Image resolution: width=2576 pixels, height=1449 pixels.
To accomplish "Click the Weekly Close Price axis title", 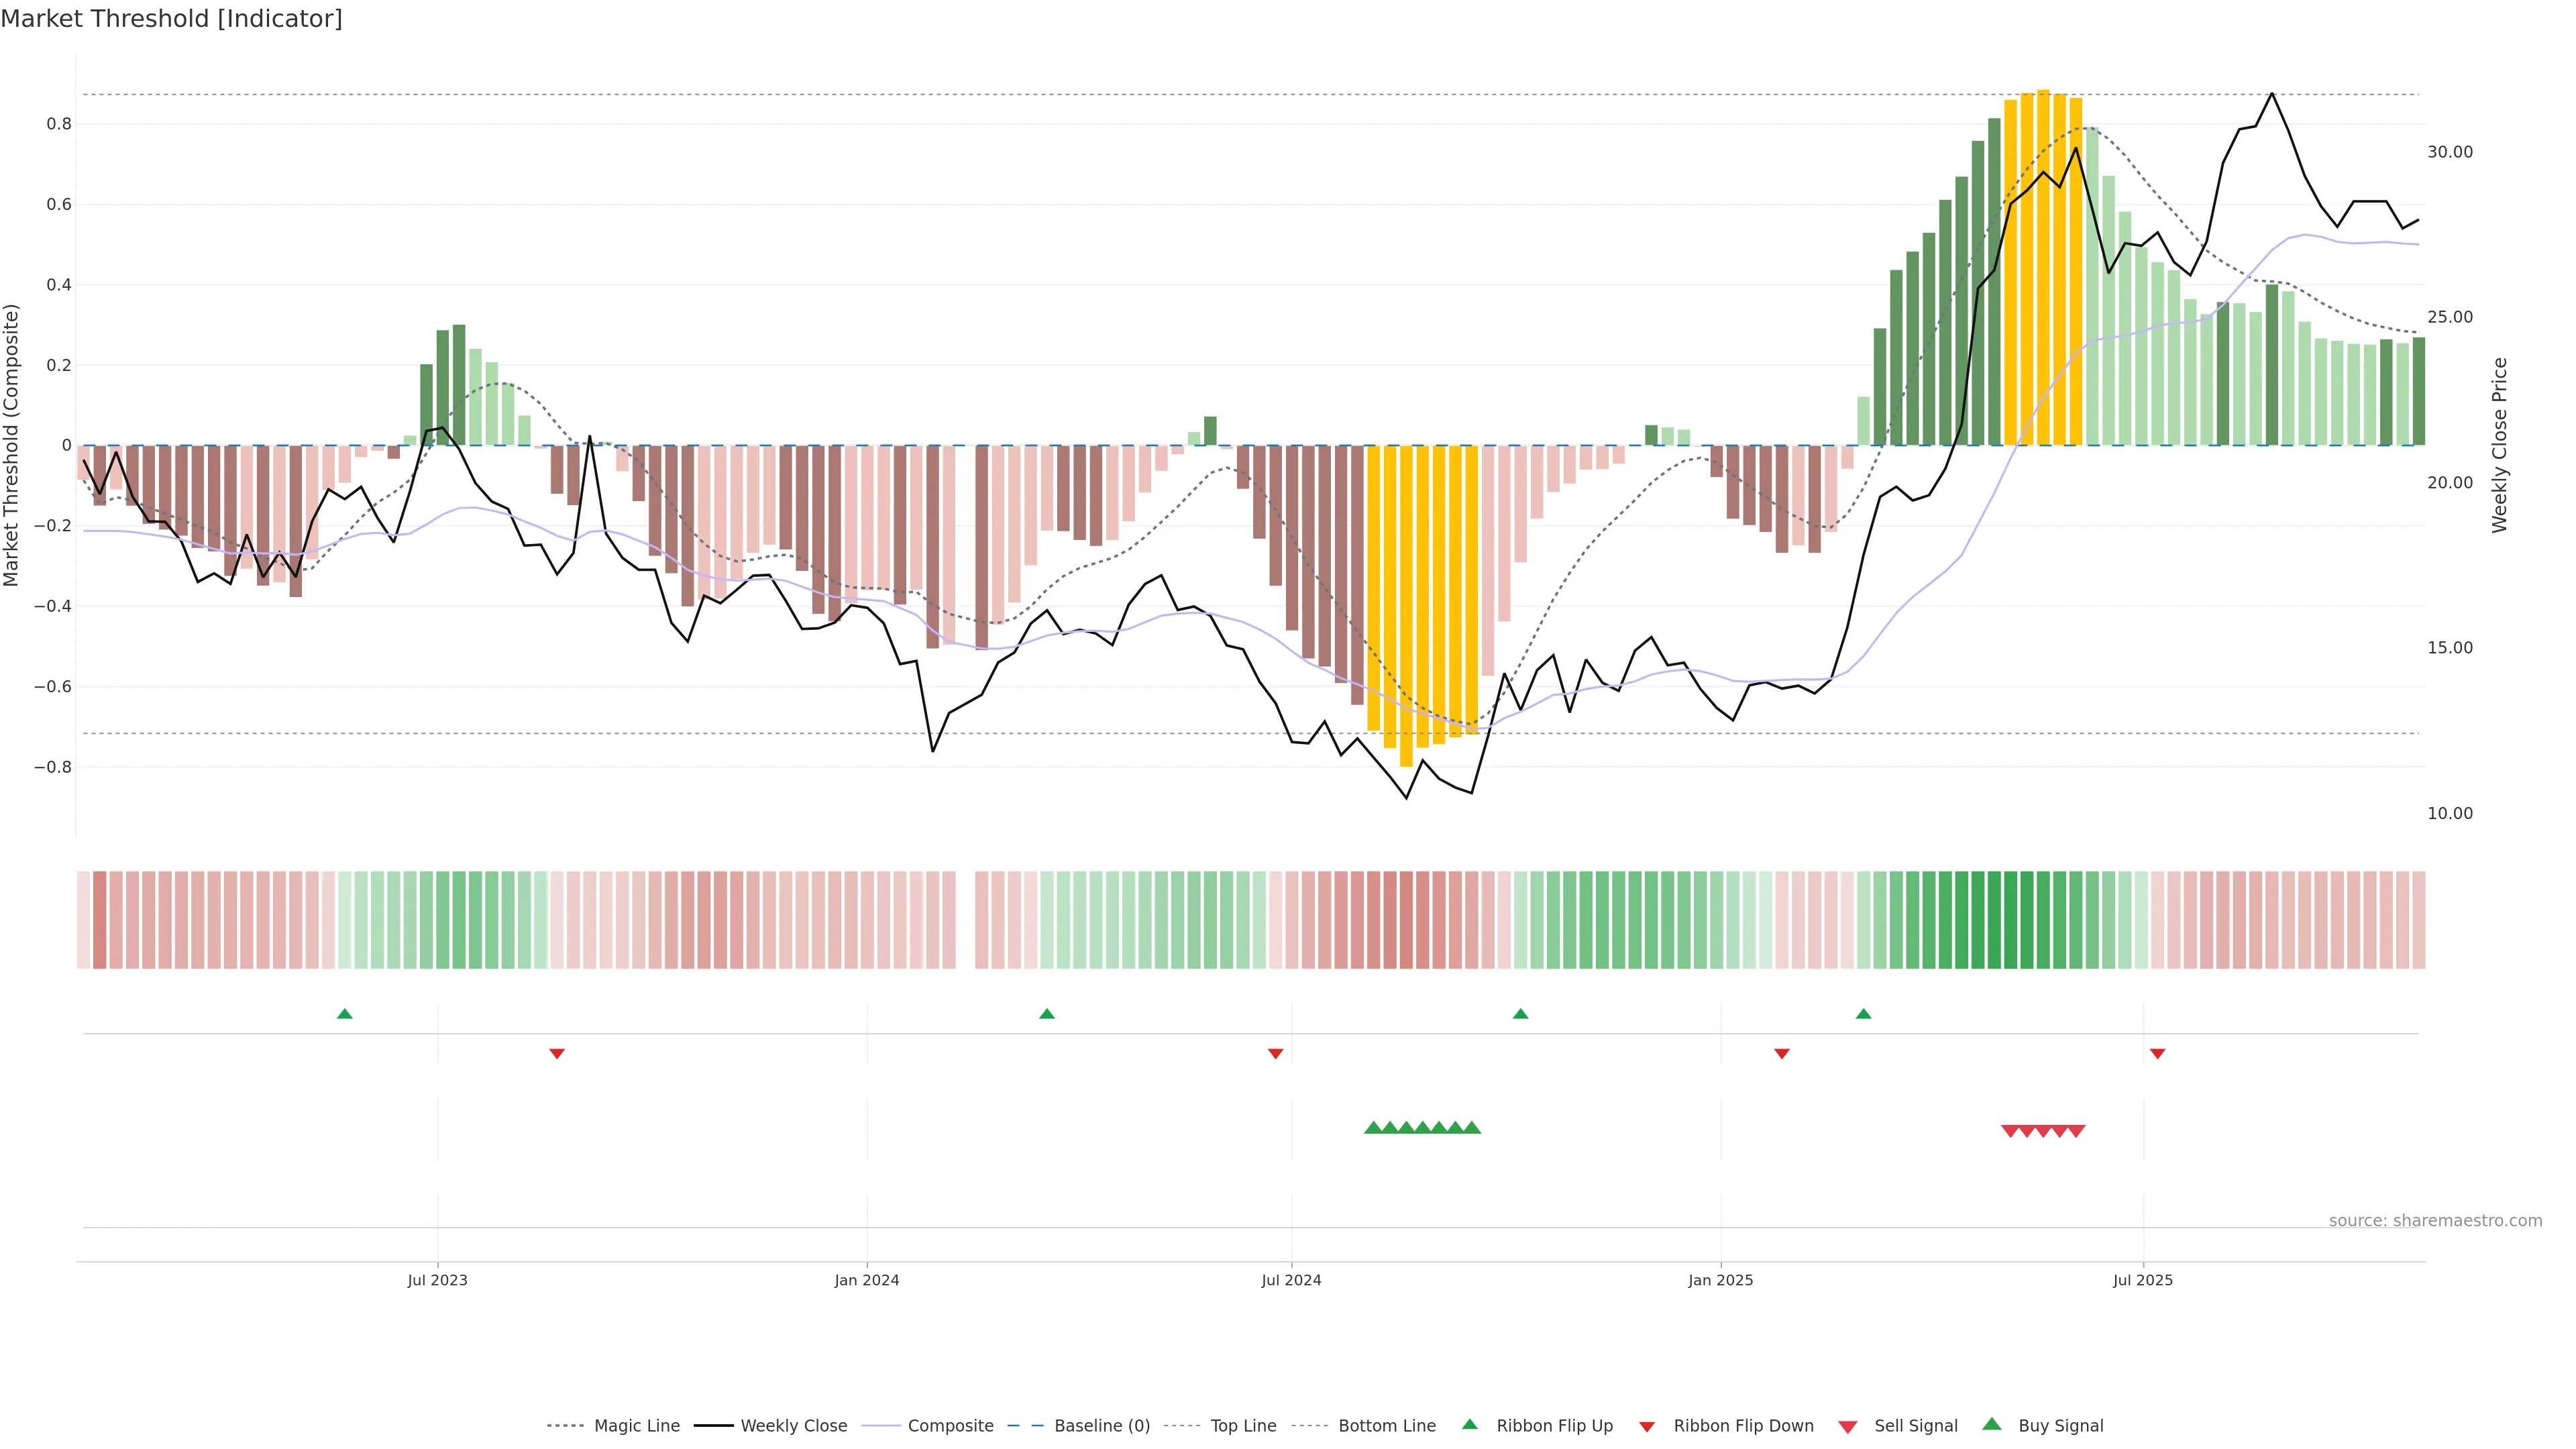I will (2499, 445).
